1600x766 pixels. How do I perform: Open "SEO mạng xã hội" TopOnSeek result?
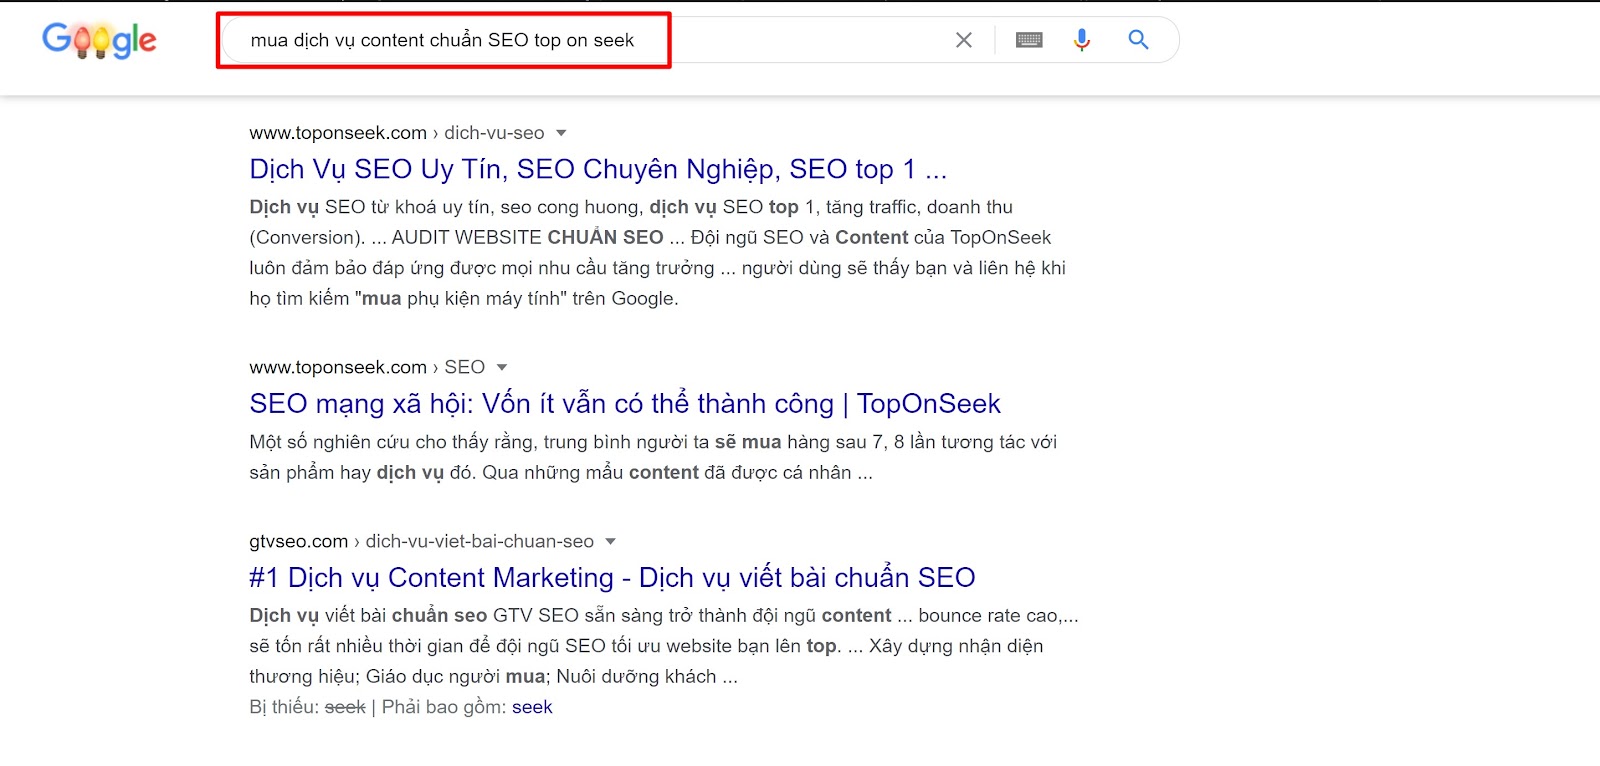pos(624,403)
